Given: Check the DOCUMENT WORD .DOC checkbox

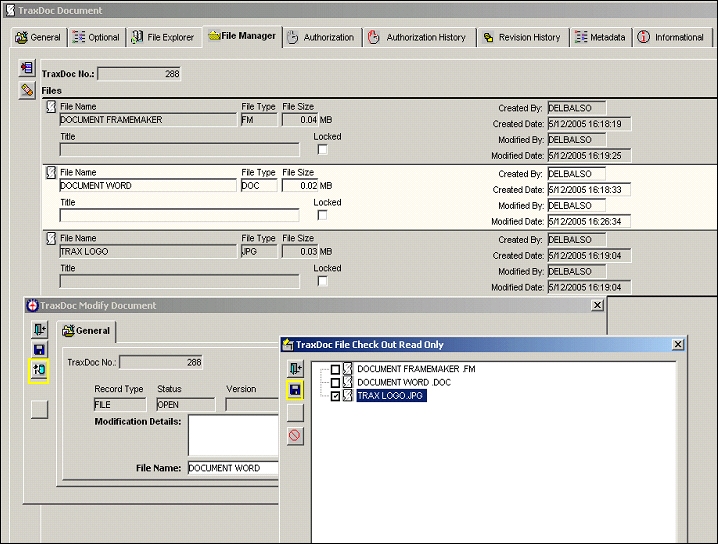Looking at the screenshot, I should (335, 382).
